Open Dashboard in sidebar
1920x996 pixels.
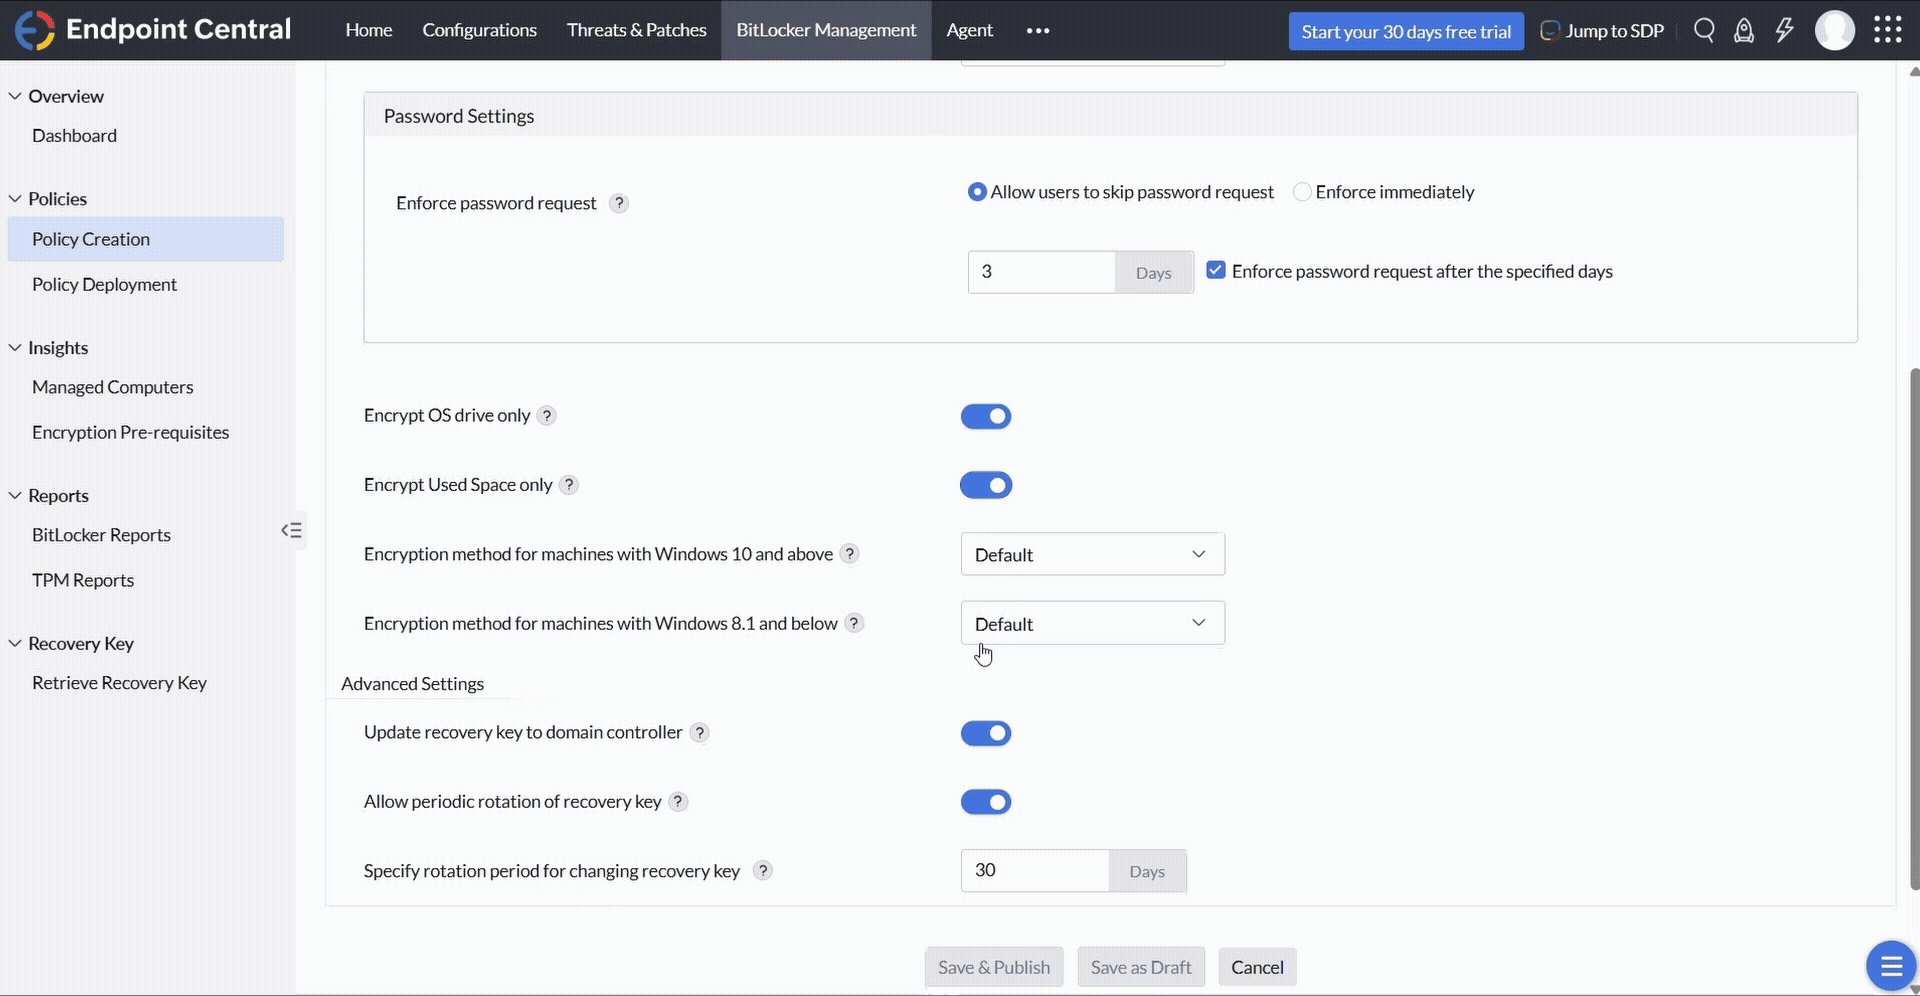[x=74, y=136]
